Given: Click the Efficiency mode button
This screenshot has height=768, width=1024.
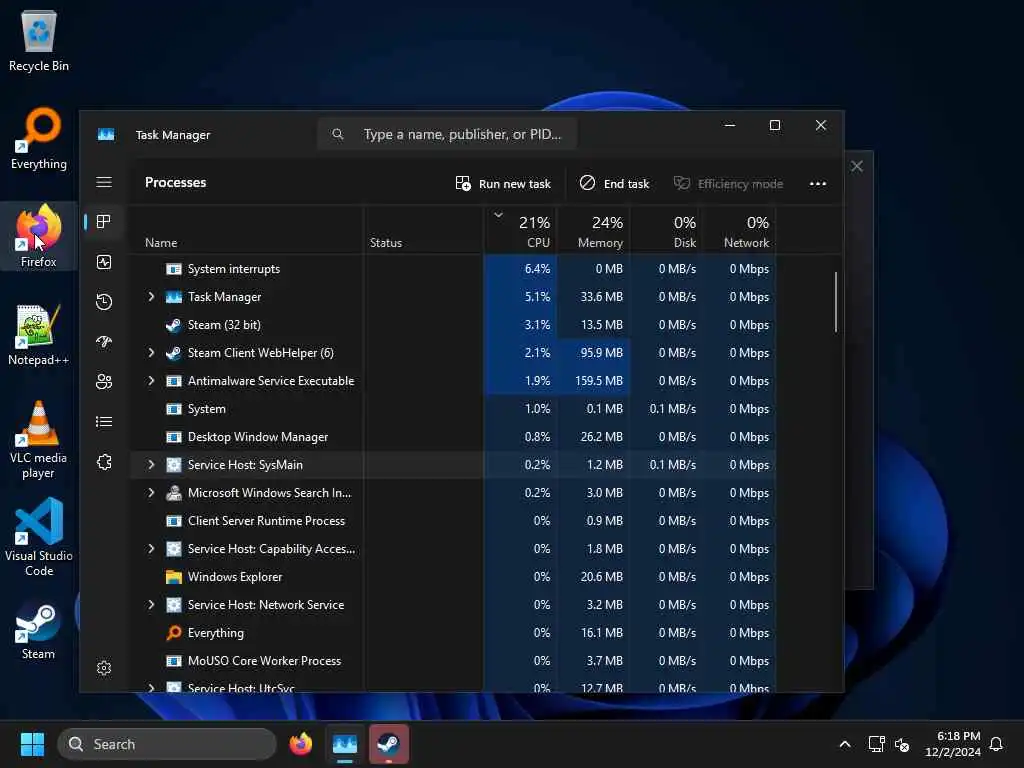Looking at the screenshot, I should tap(728, 184).
